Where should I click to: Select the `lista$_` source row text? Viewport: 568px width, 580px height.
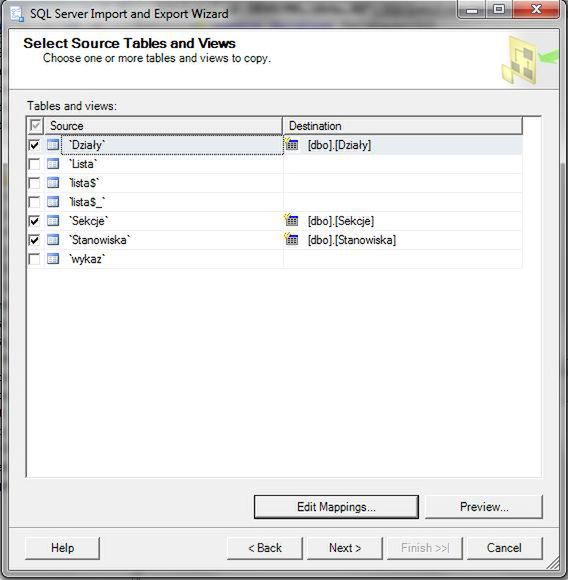click(x=87, y=202)
